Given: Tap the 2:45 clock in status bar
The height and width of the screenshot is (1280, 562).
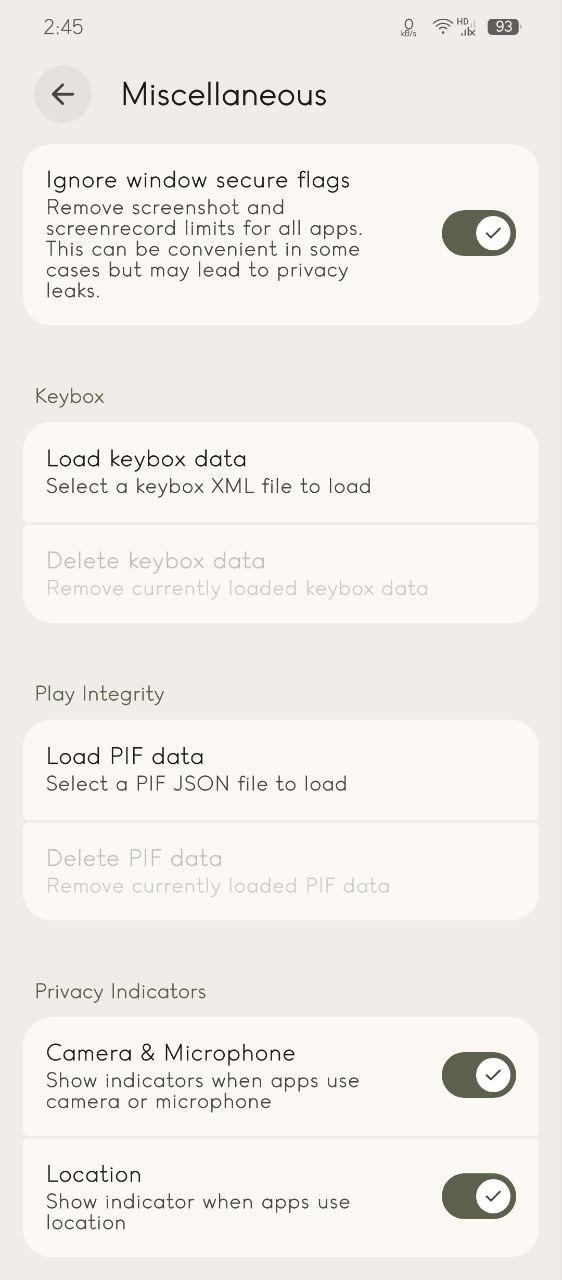Looking at the screenshot, I should pyautogui.click(x=63, y=27).
